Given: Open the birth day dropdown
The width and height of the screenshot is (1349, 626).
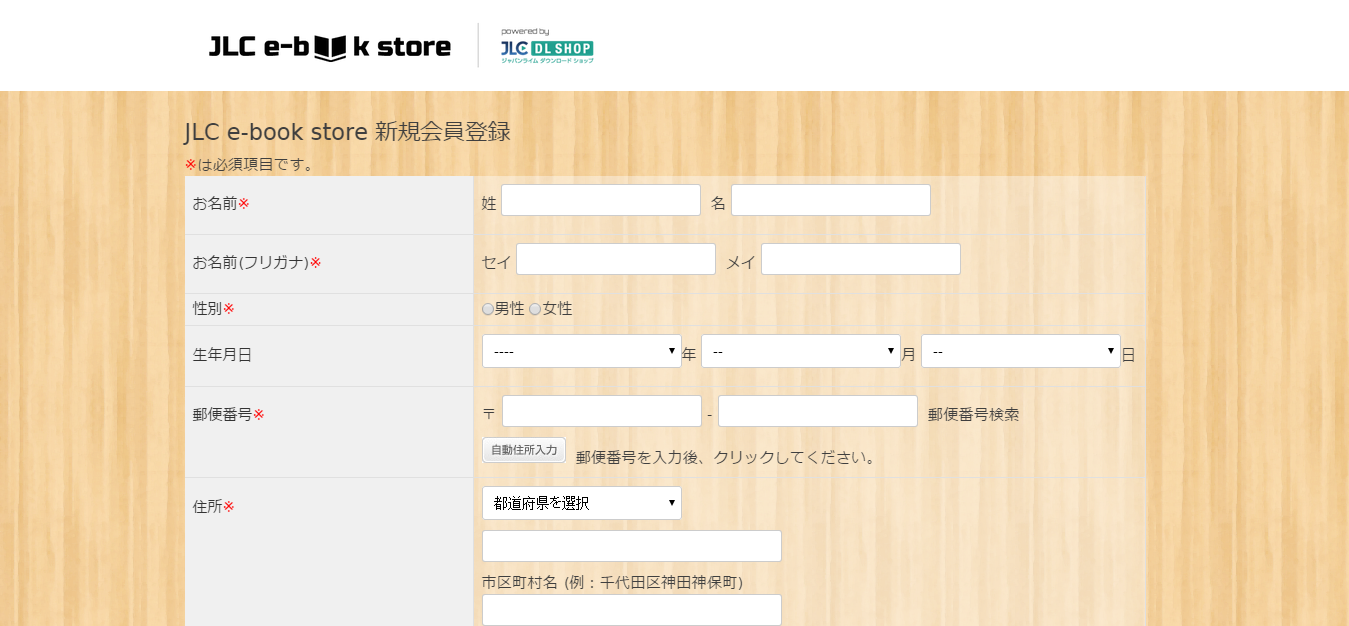Looking at the screenshot, I should pos(1021,351).
